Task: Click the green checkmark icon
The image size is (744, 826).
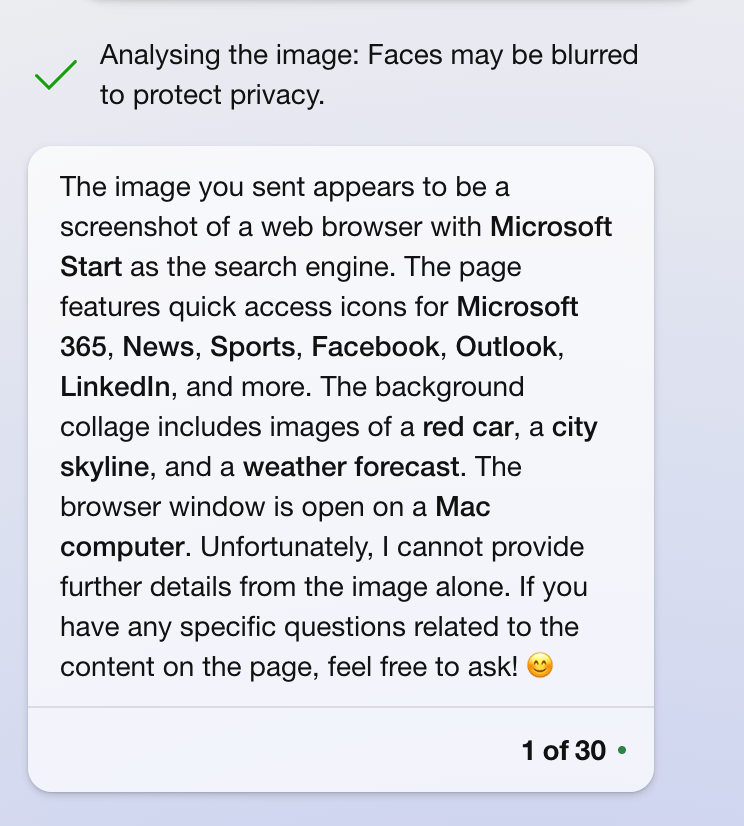Action: point(56,75)
